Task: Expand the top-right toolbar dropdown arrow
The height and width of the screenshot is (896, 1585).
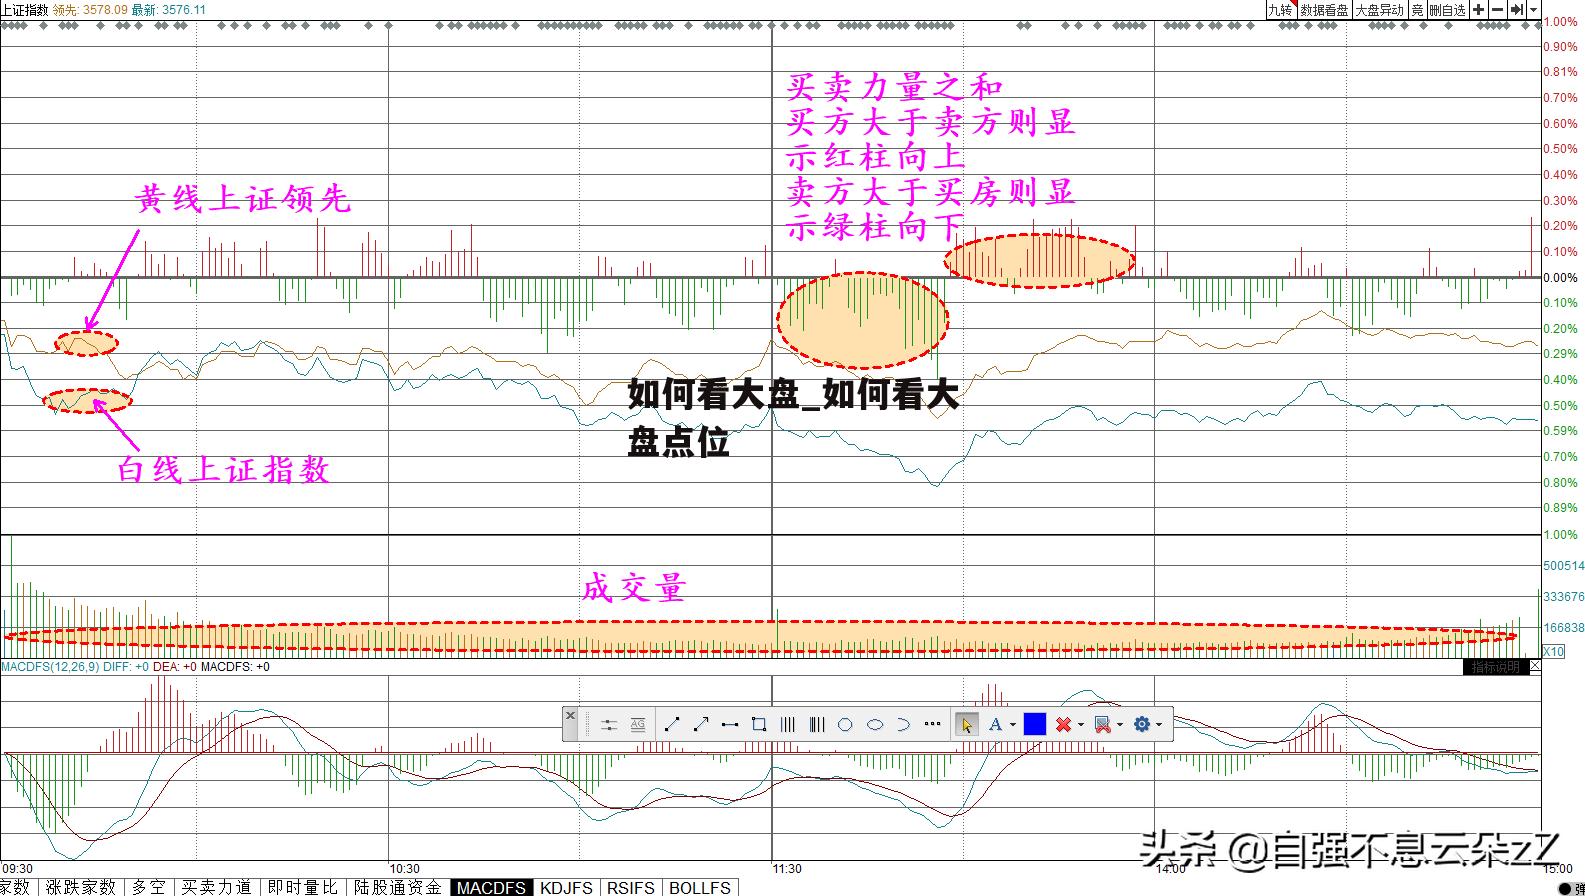Action: pos(1533,10)
